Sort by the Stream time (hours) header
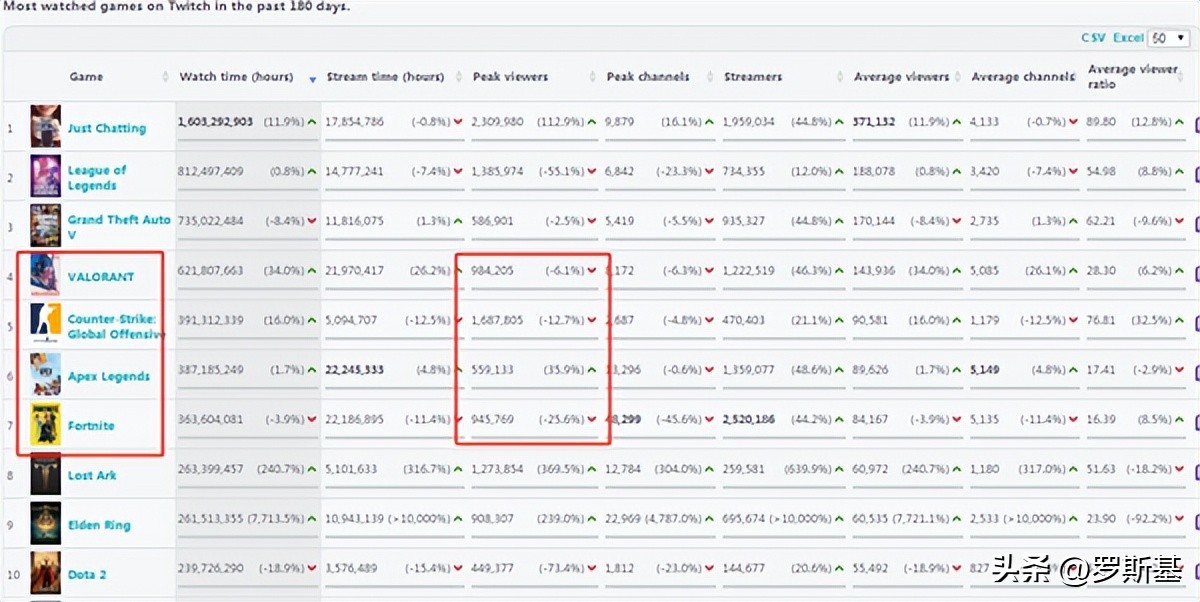This screenshot has width=1200, height=602. point(384,77)
